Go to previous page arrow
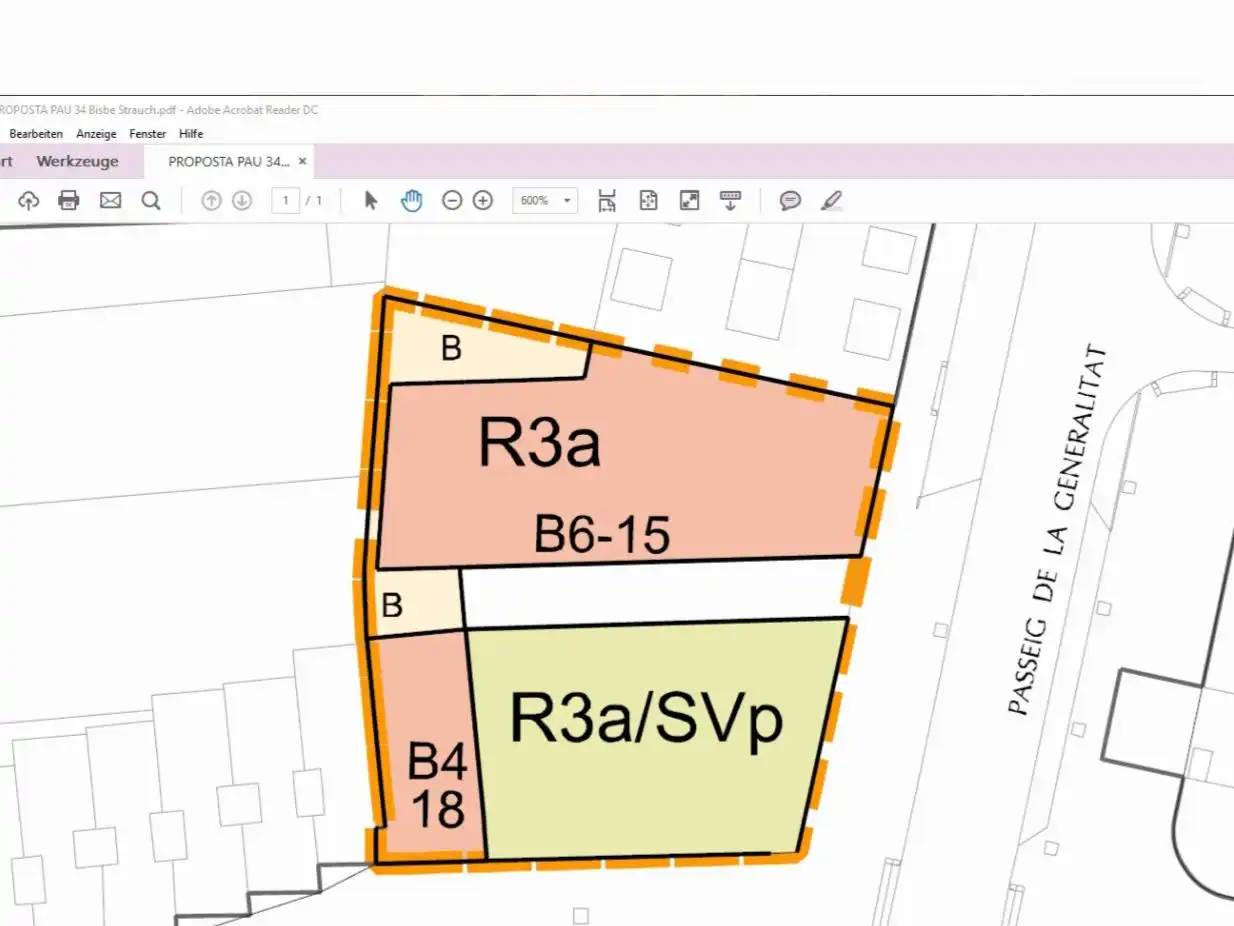 point(211,201)
